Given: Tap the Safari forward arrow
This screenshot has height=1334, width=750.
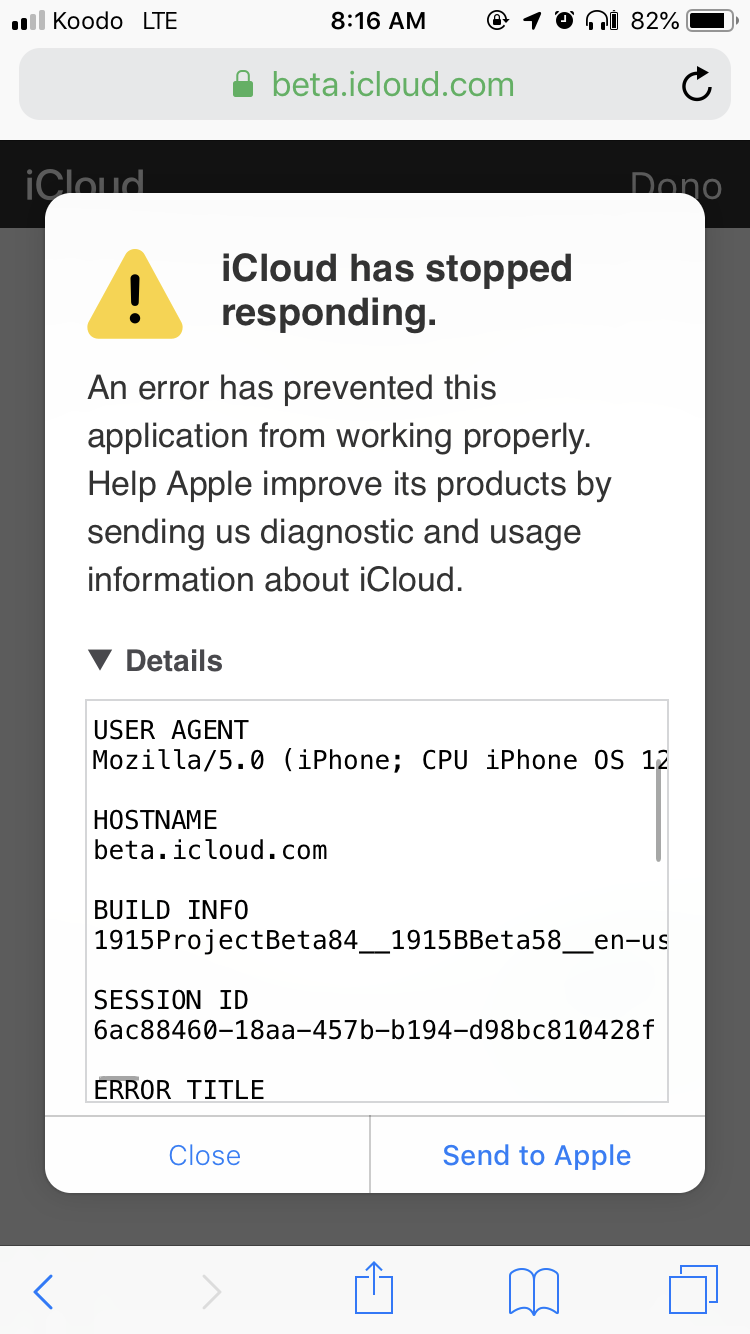Looking at the screenshot, I should [211, 1291].
